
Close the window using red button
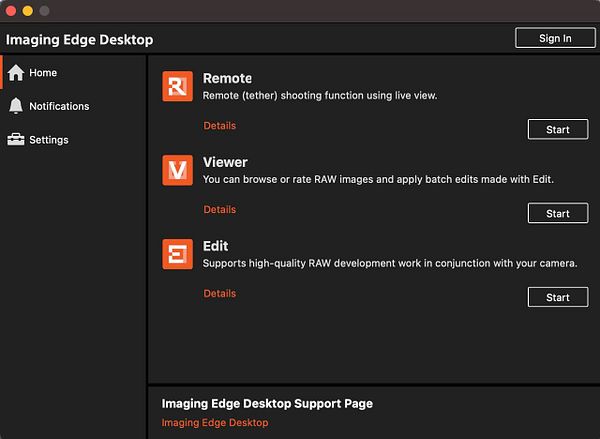11,10
